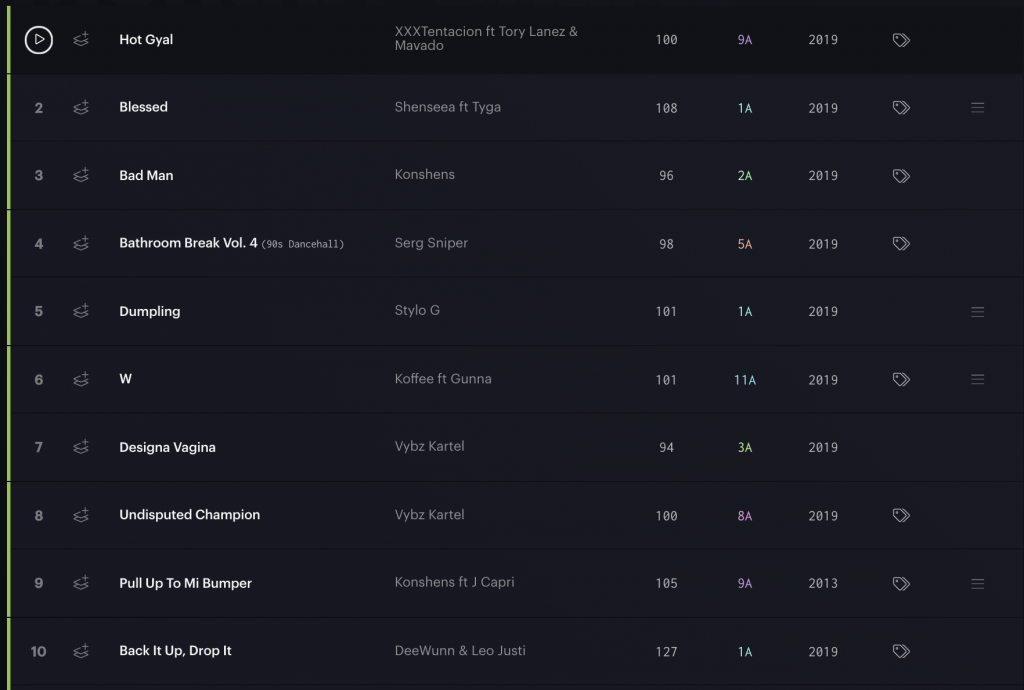Add Dumpling to crate
The width and height of the screenshot is (1024, 690).
tap(81, 311)
